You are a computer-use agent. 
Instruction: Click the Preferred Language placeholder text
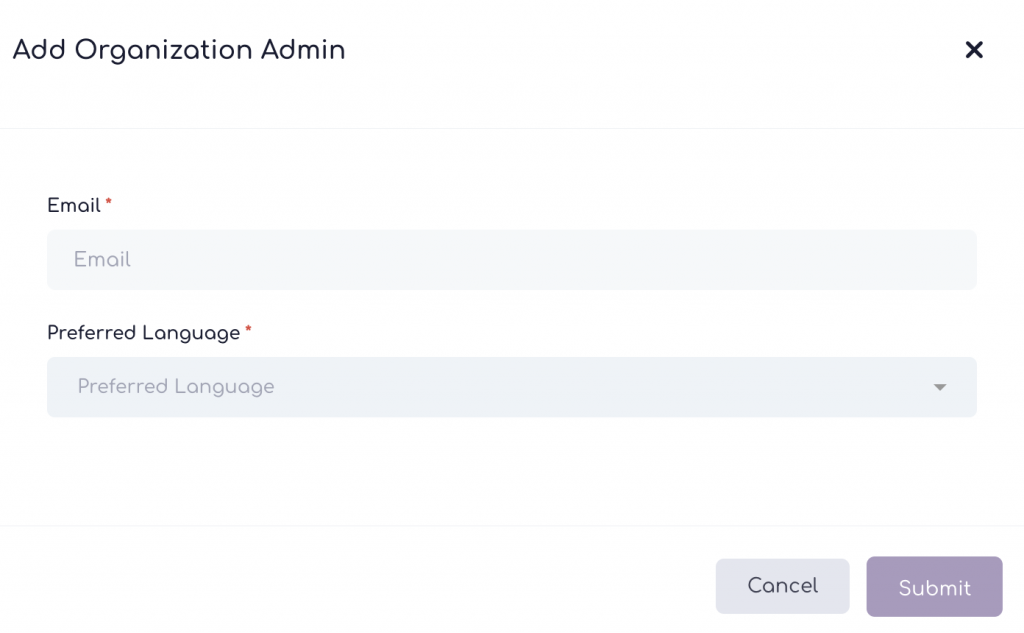[176, 387]
